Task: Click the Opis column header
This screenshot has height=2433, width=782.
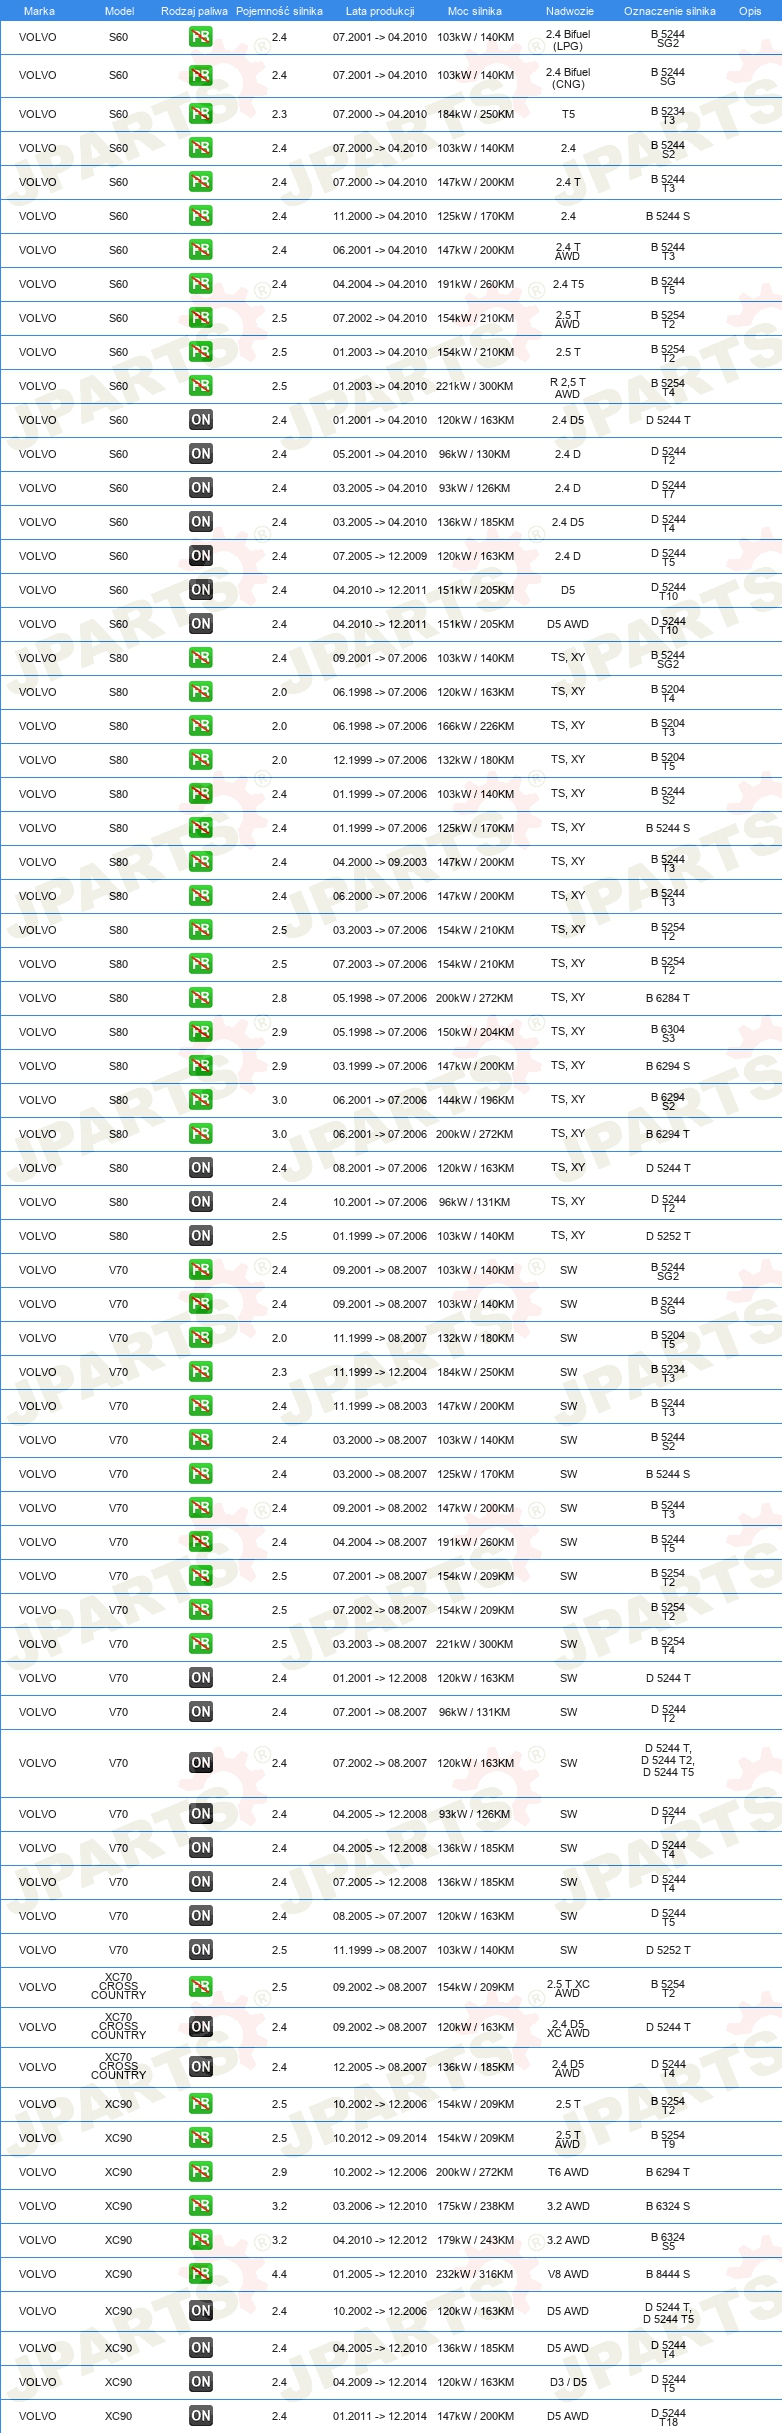Action: click(750, 11)
